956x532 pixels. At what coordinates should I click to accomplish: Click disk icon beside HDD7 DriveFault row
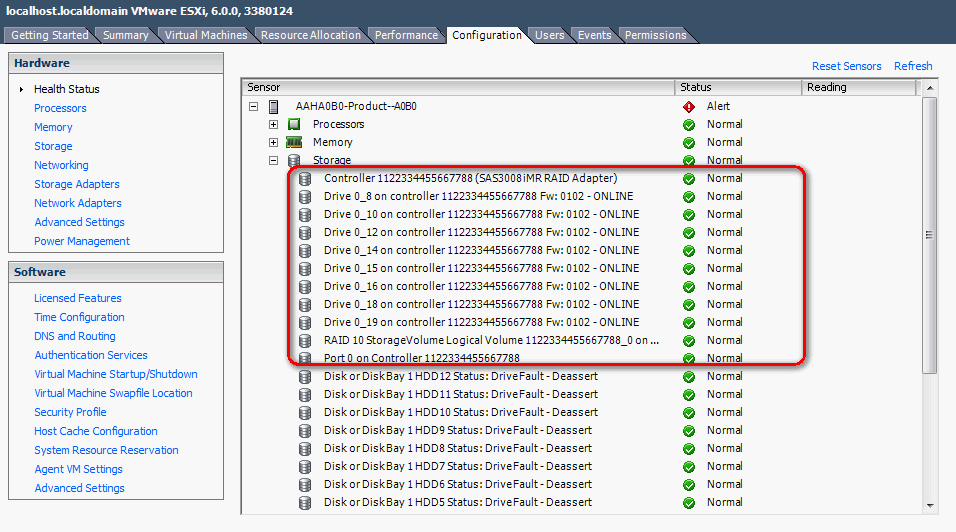[x=305, y=467]
